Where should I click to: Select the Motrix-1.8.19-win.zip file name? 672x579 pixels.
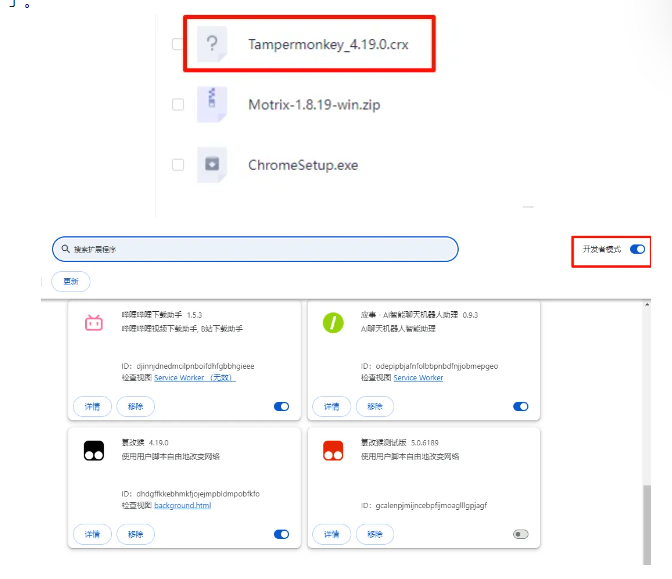coord(314,105)
